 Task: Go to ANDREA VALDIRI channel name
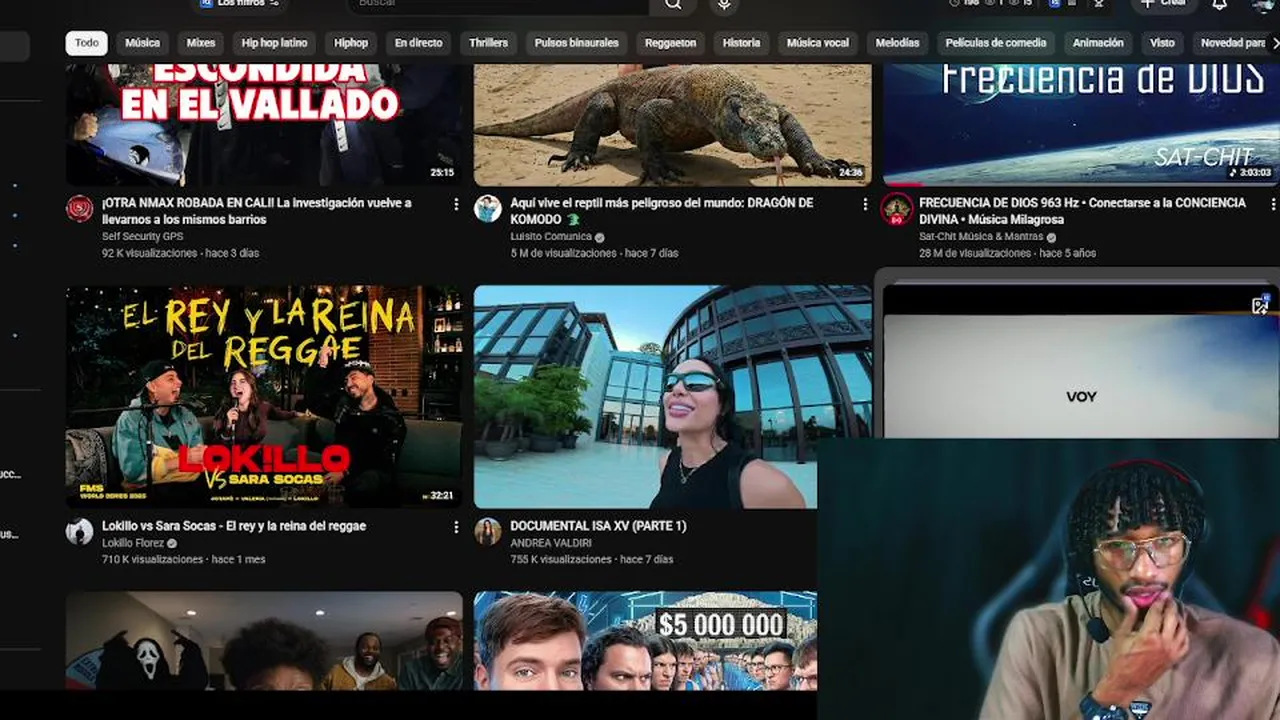tap(551, 543)
